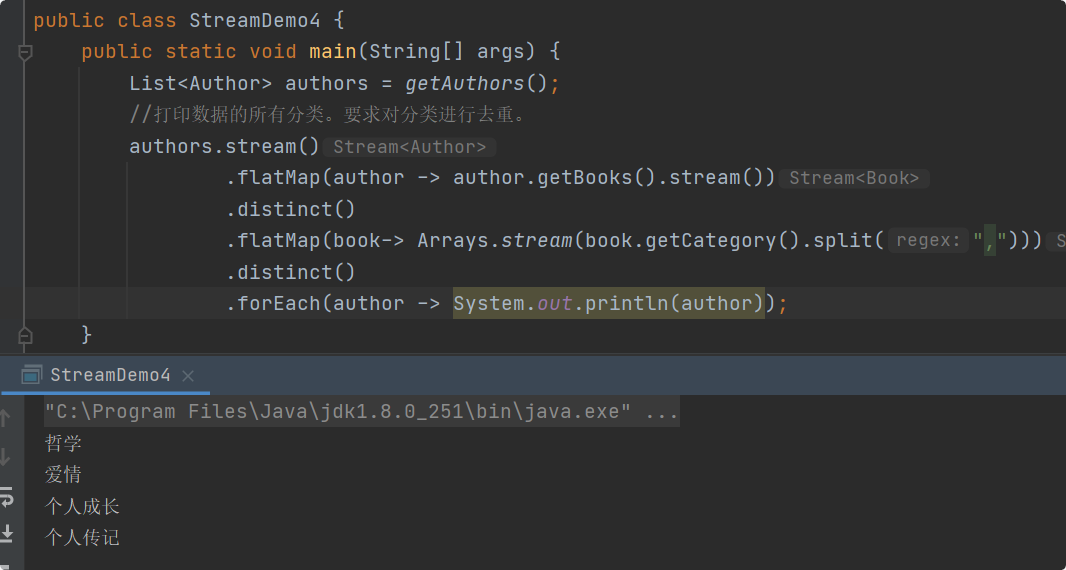This screenshot has height=570, width=1066.
Task: Toggle scroll to end of console output
Action: click(x=6, y=533)
